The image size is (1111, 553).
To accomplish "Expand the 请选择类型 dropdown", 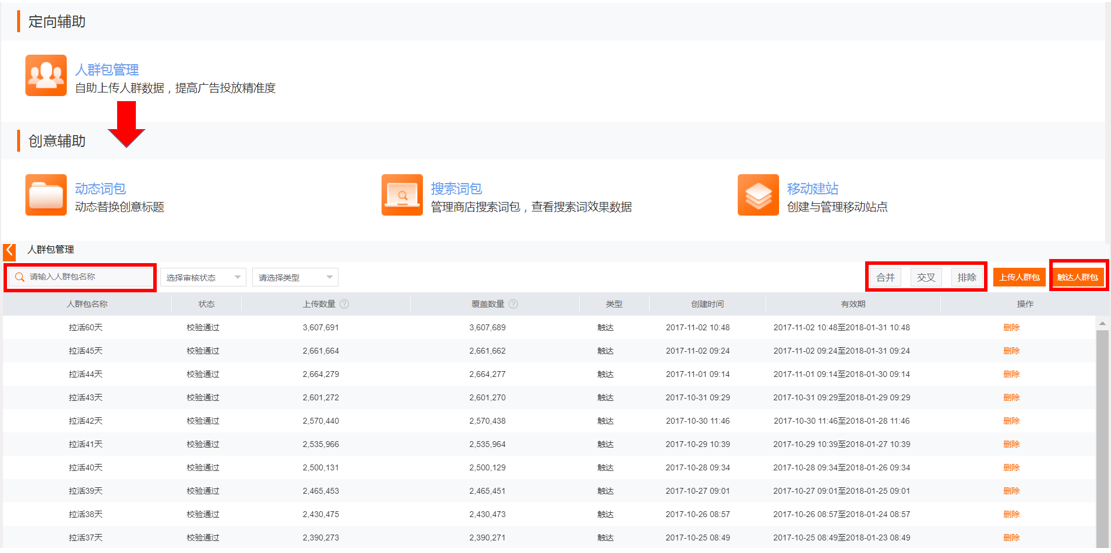I will pos(295,277).
